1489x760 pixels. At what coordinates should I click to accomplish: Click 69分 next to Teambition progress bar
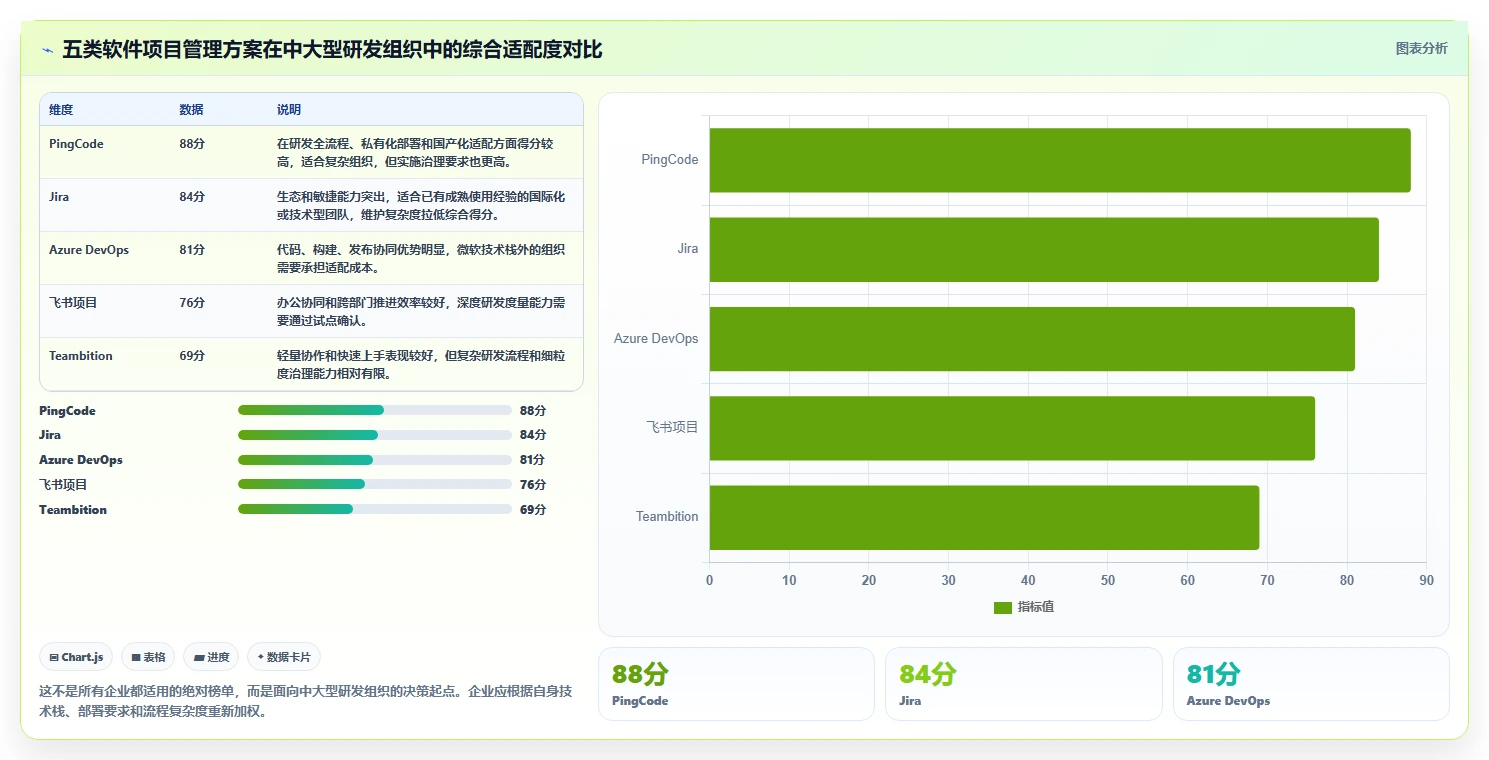[x=533, y=510]
